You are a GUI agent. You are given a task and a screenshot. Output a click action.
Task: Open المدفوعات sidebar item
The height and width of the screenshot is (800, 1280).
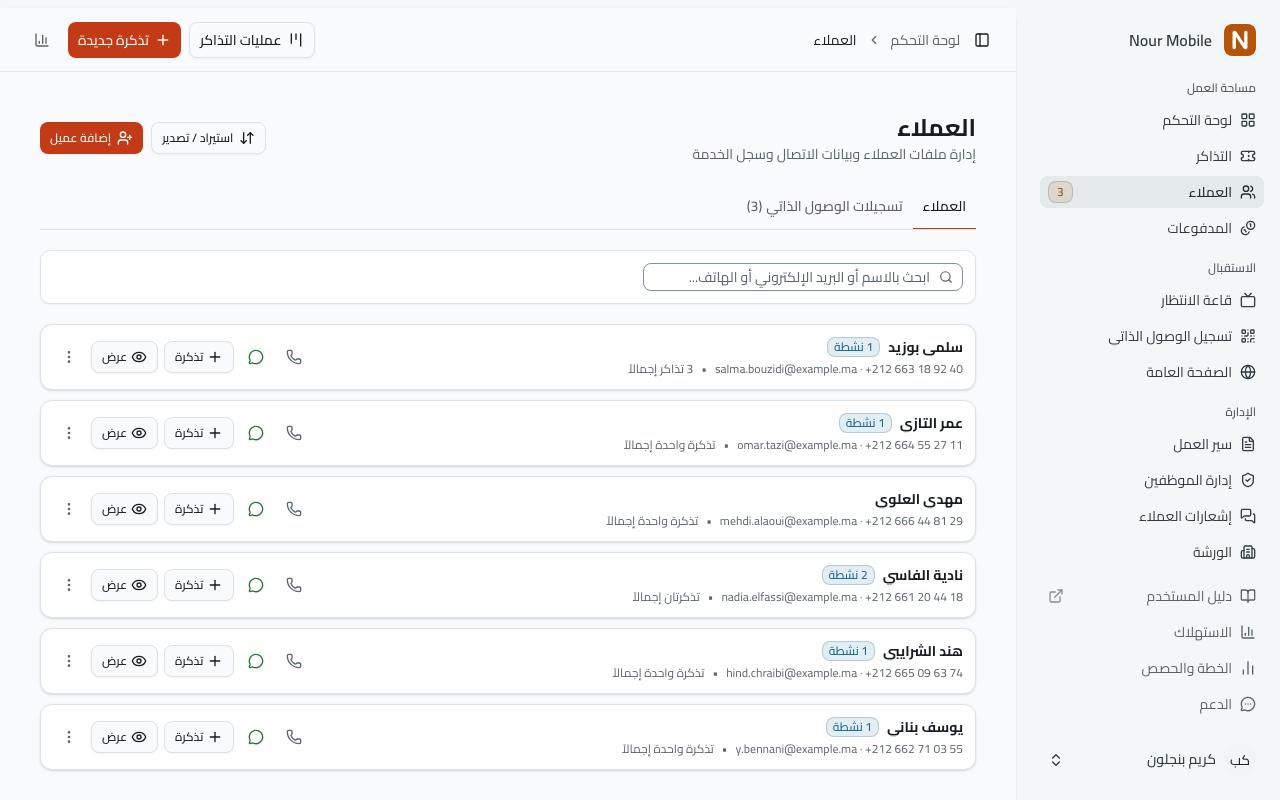click(1152, 228)
